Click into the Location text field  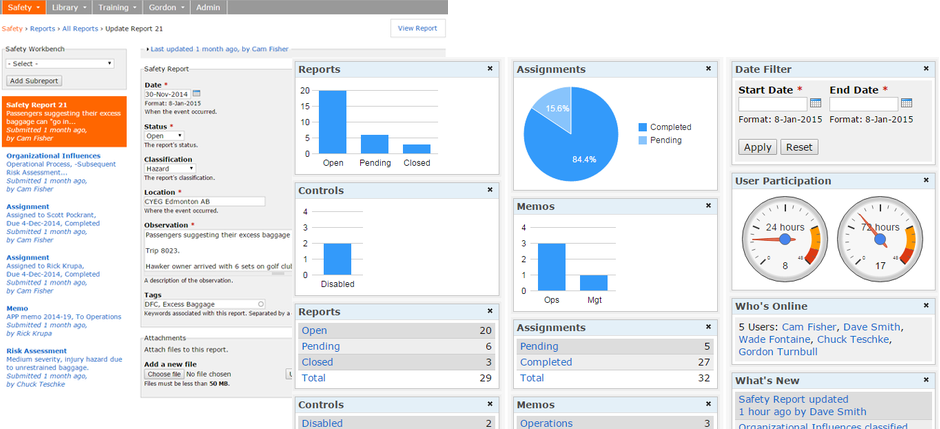[x=204, y=201]
